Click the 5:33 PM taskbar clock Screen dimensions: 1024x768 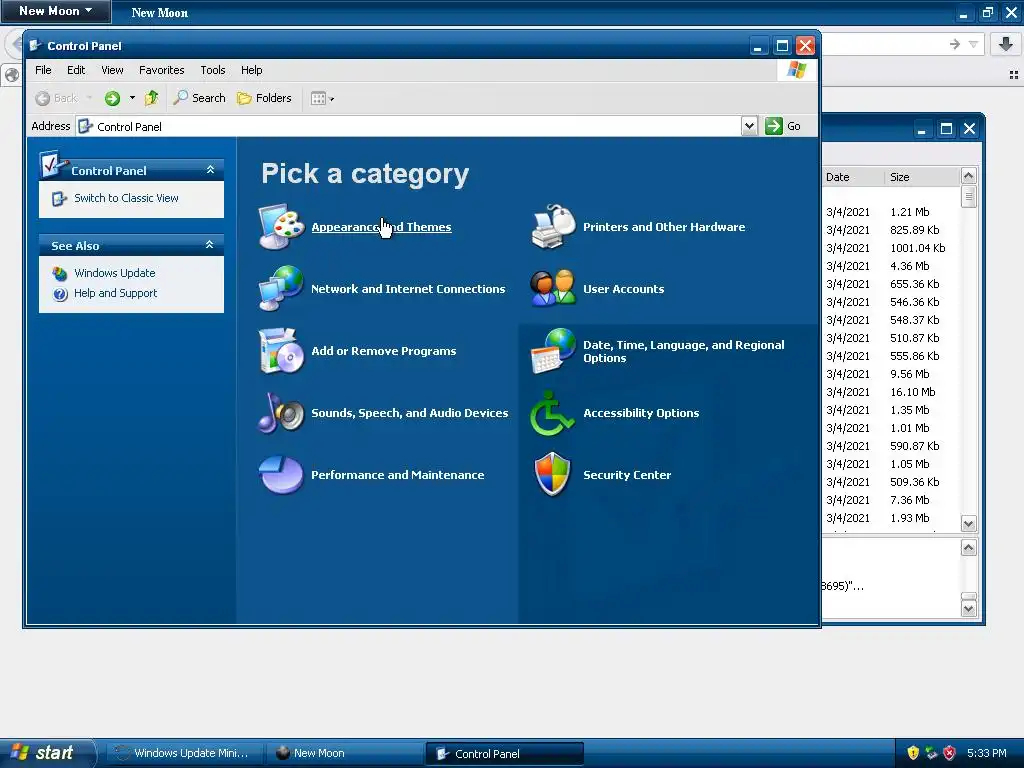coord(987,753)
